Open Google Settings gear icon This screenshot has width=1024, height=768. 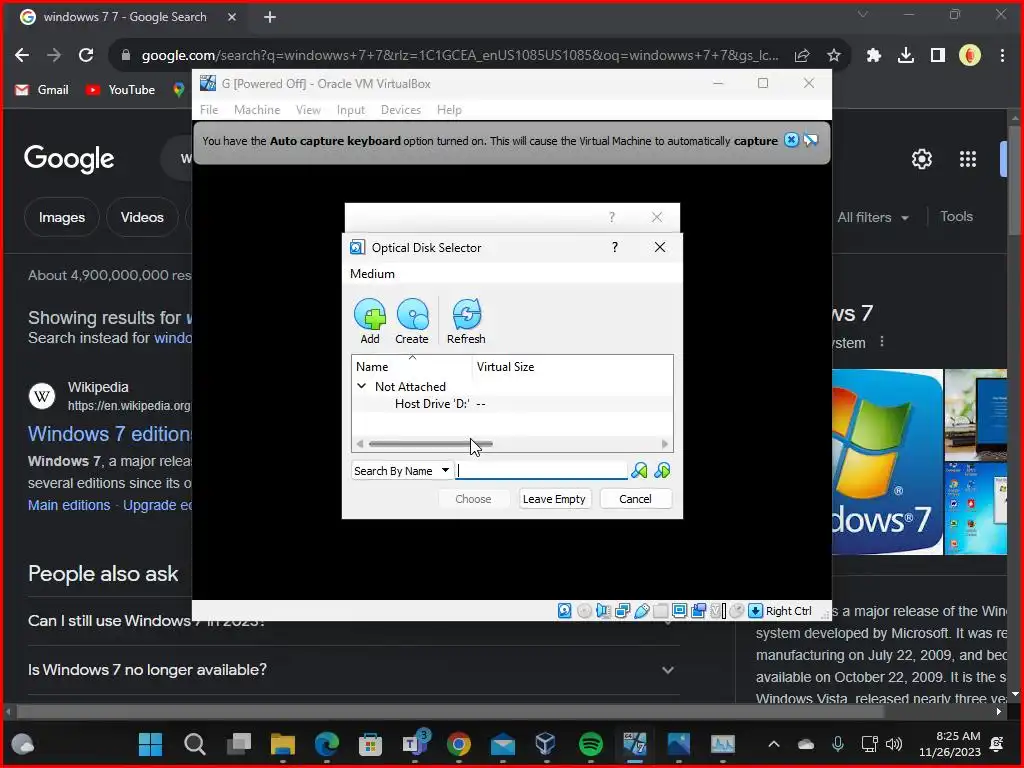click(921, 159)
